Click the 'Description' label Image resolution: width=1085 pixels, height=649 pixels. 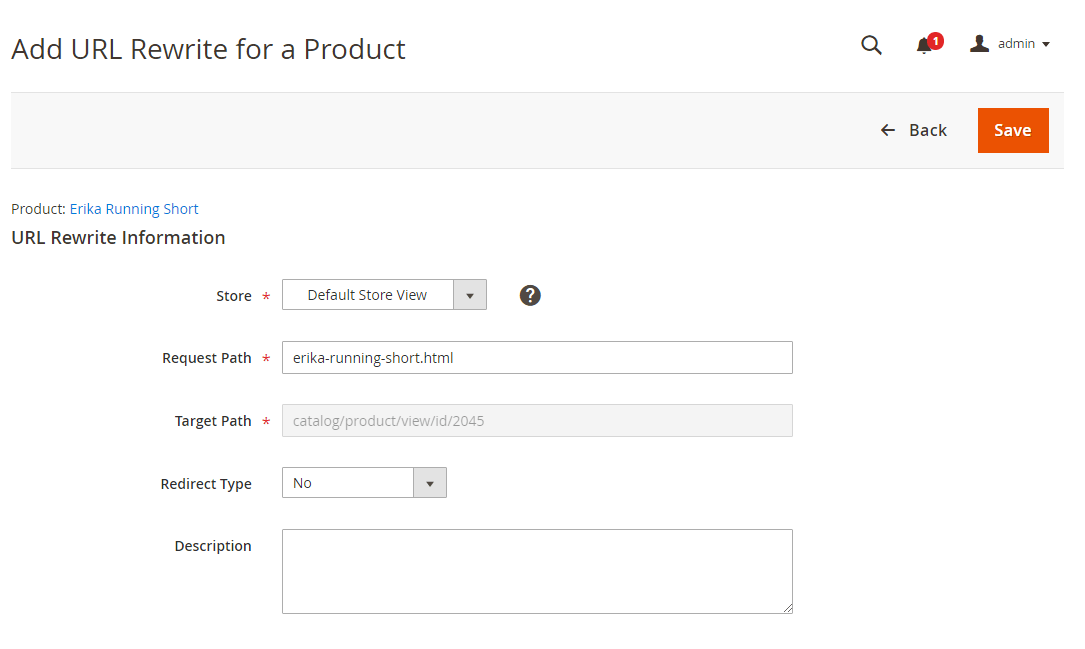tap(212, 547)
